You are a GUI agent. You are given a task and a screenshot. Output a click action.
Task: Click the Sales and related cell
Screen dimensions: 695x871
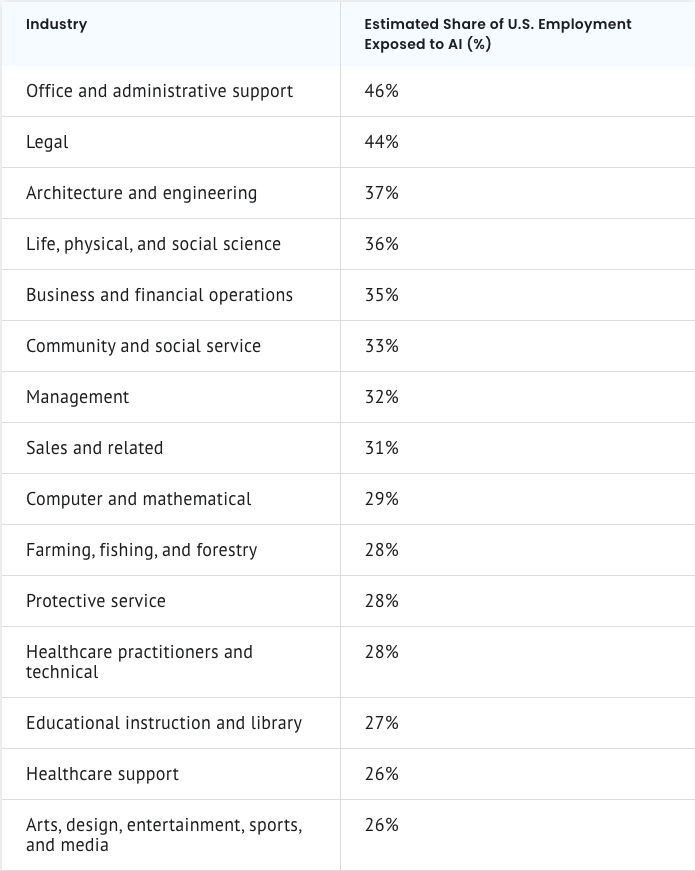click(95, 448)
